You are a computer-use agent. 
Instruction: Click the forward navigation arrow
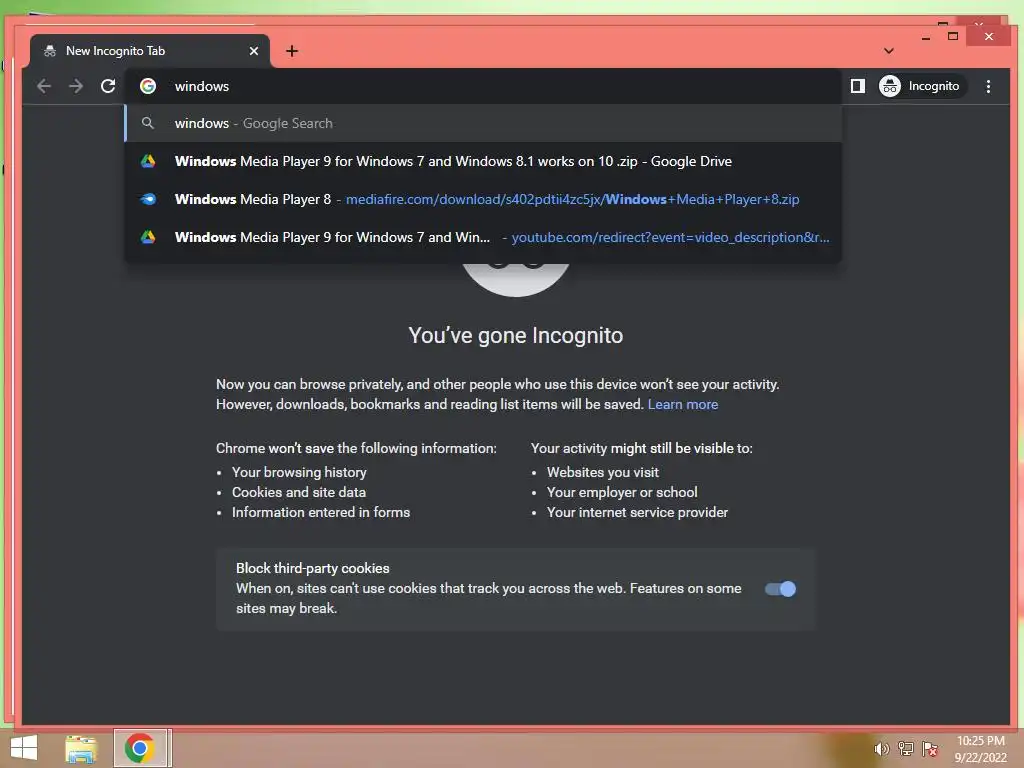[76, 86]
